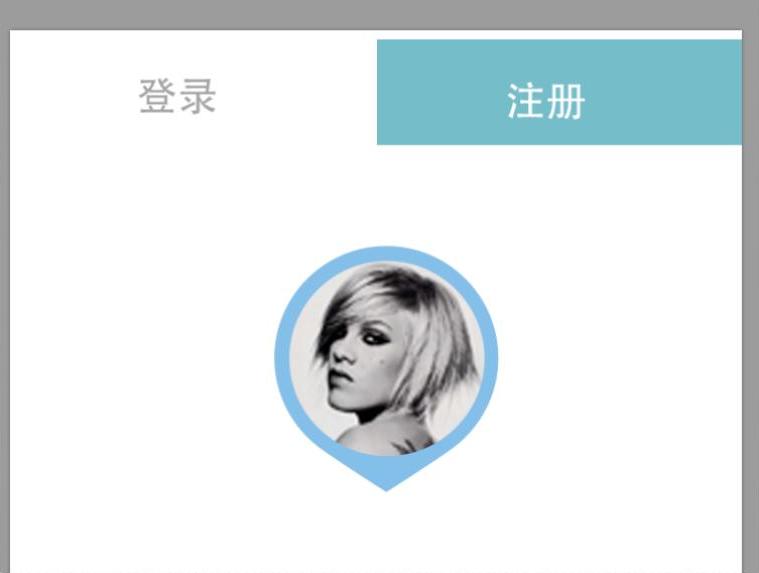759x573 pixels.
Task: Click the shoulder in the avatar photo
Action: (x=387, y=436)
